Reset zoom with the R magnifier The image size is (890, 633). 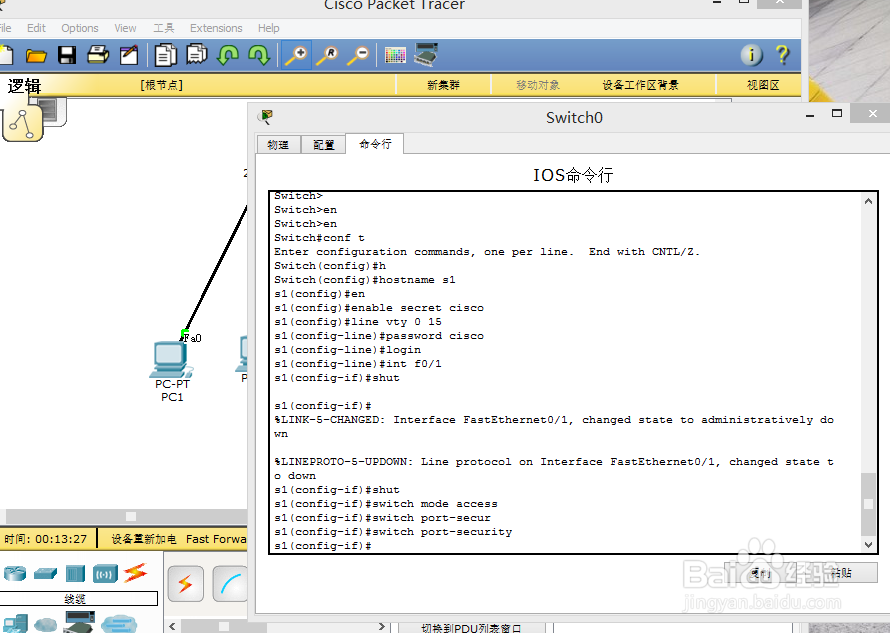[x=328, y=55]
